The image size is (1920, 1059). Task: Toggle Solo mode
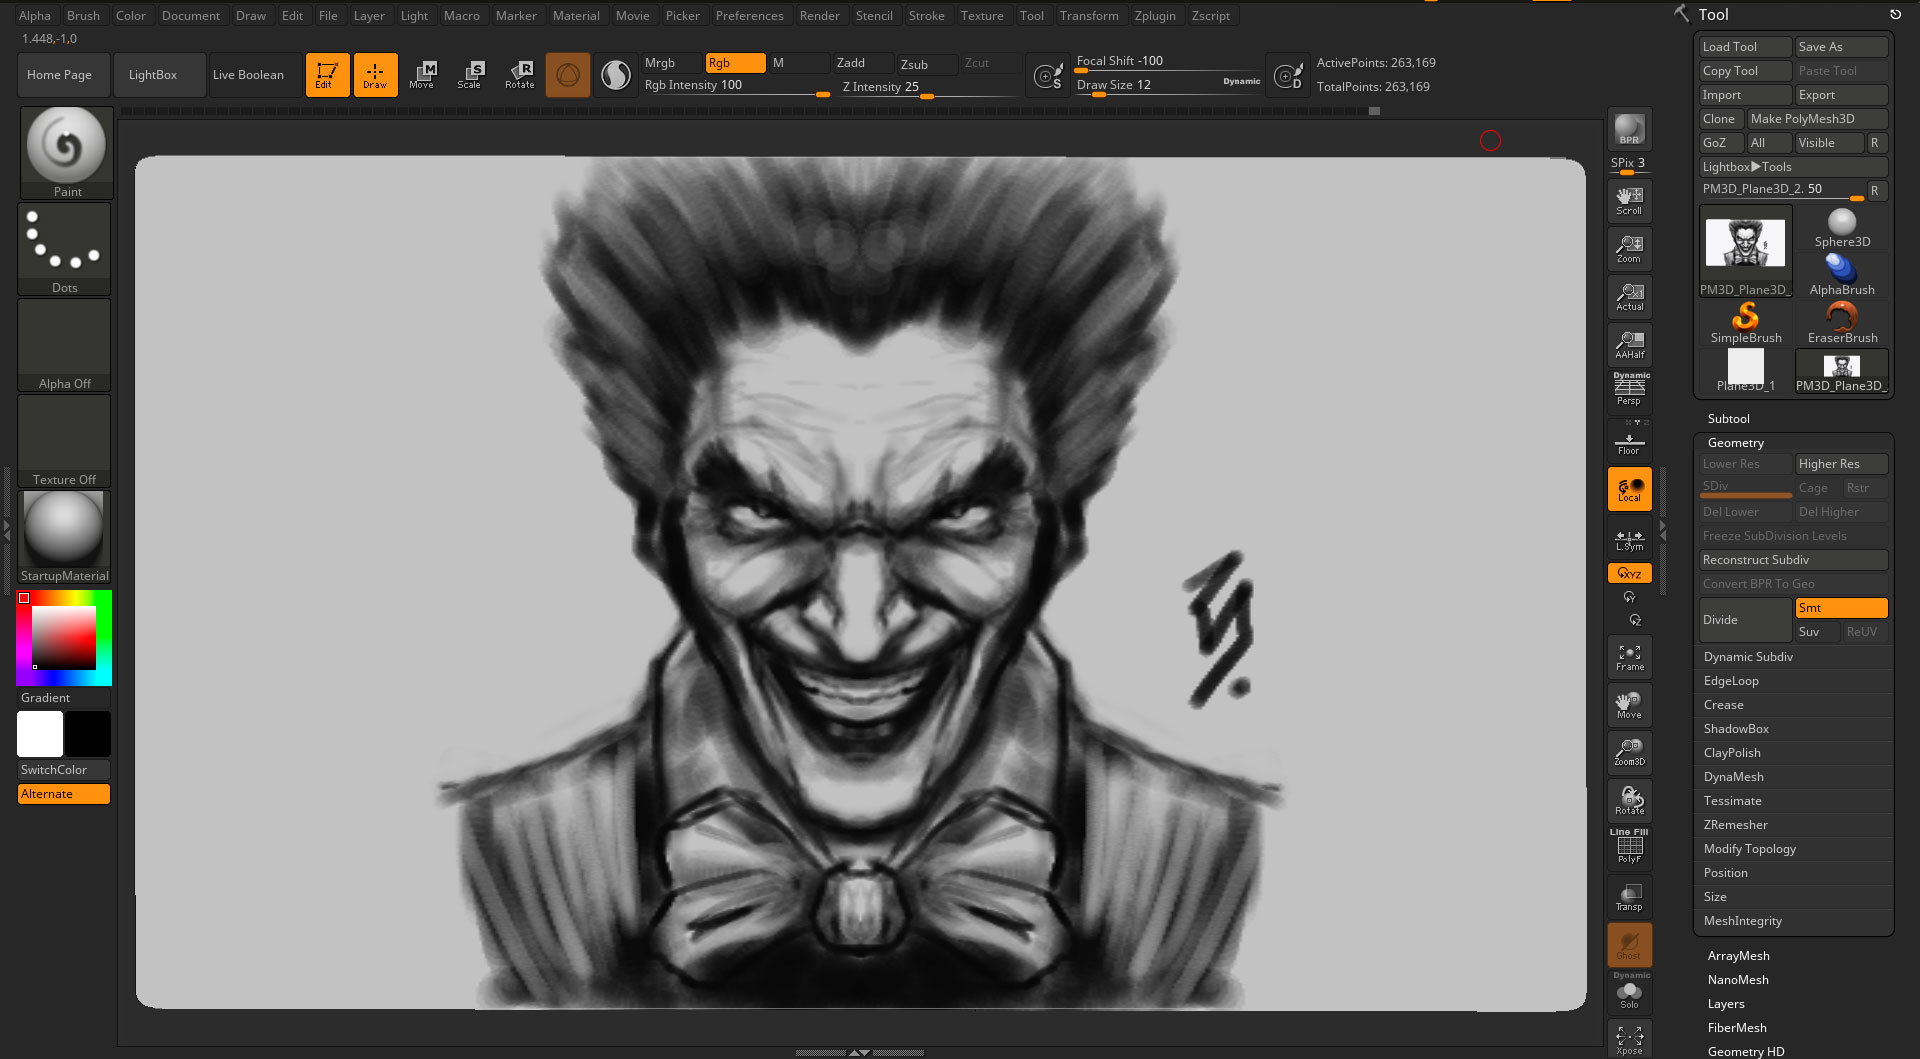click(x=1629, y=993)
